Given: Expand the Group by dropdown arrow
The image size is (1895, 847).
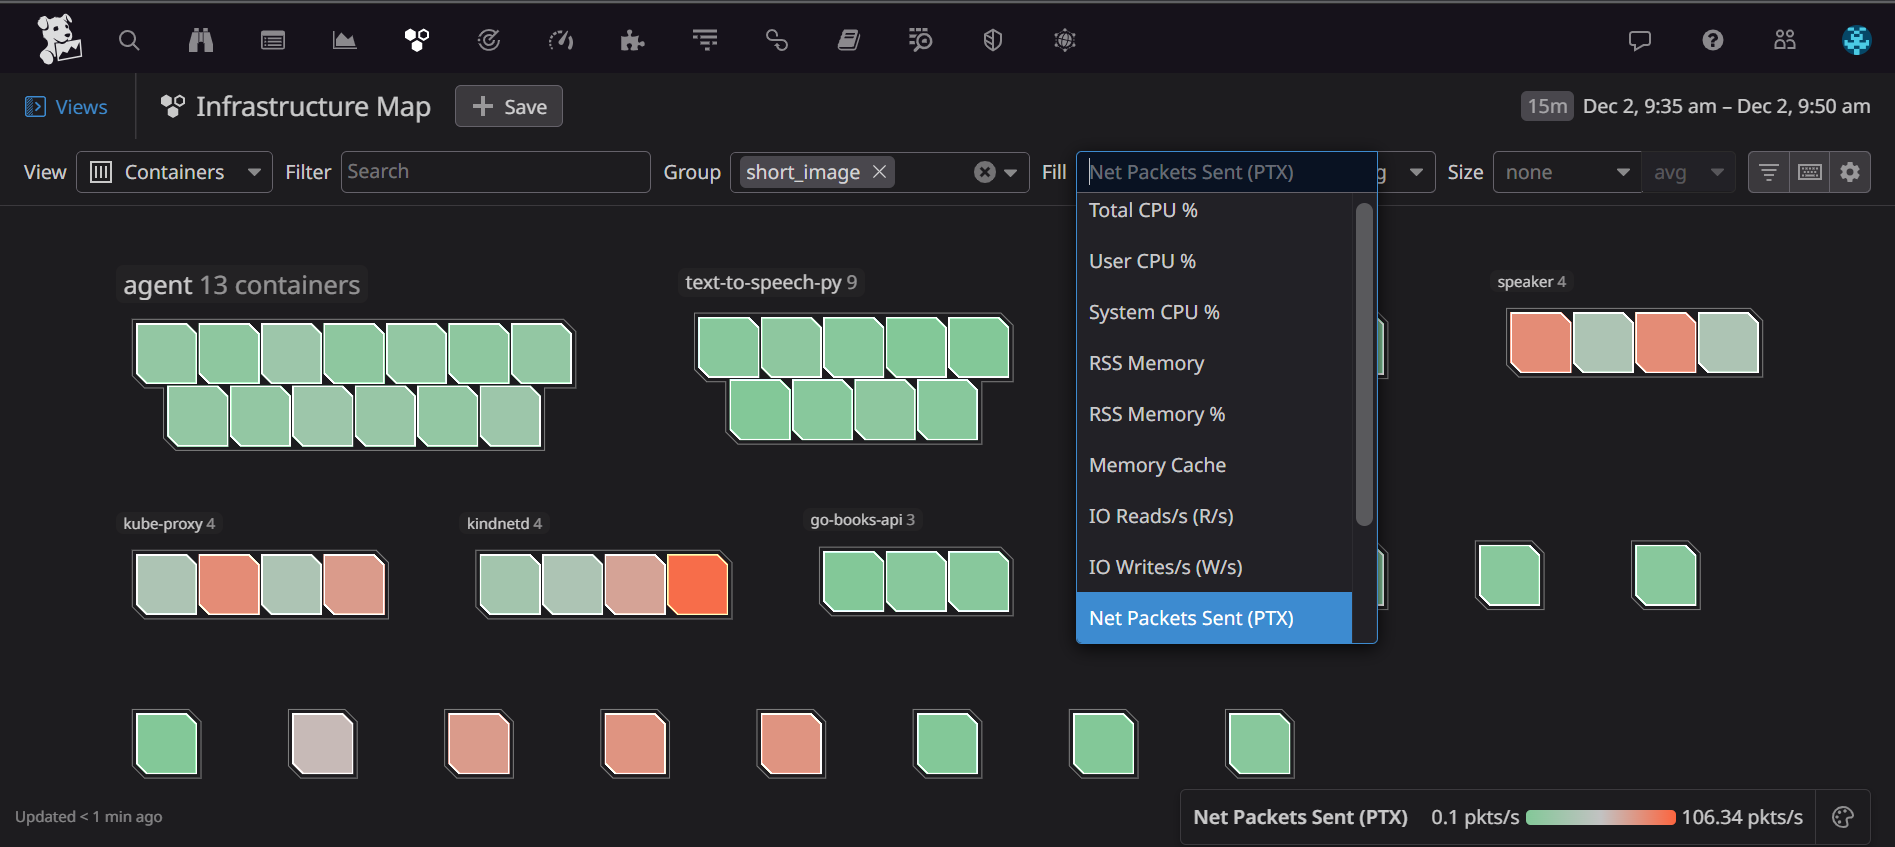Looking at the screenshot, I should click(1011, 172).
